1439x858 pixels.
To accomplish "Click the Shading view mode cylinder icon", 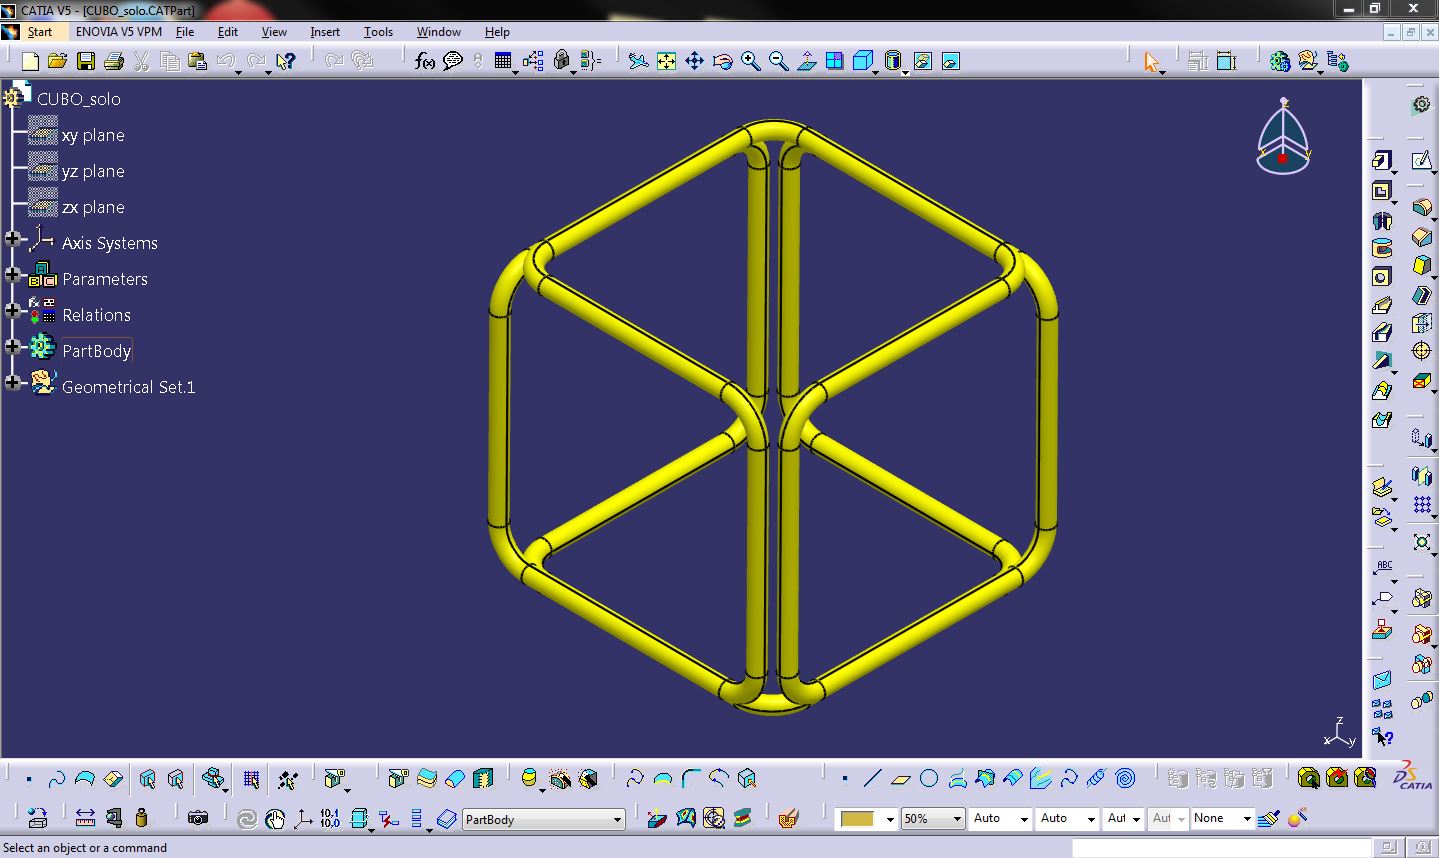I will (x=893, y=61).
